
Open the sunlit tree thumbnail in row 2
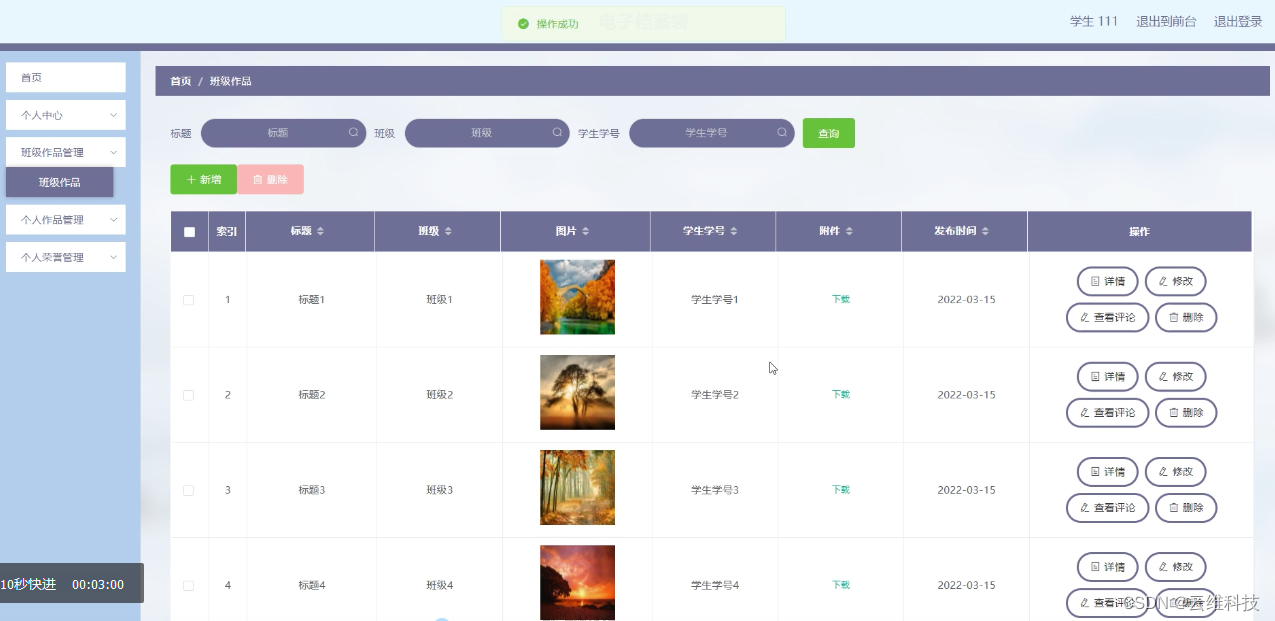click(577, 392)
